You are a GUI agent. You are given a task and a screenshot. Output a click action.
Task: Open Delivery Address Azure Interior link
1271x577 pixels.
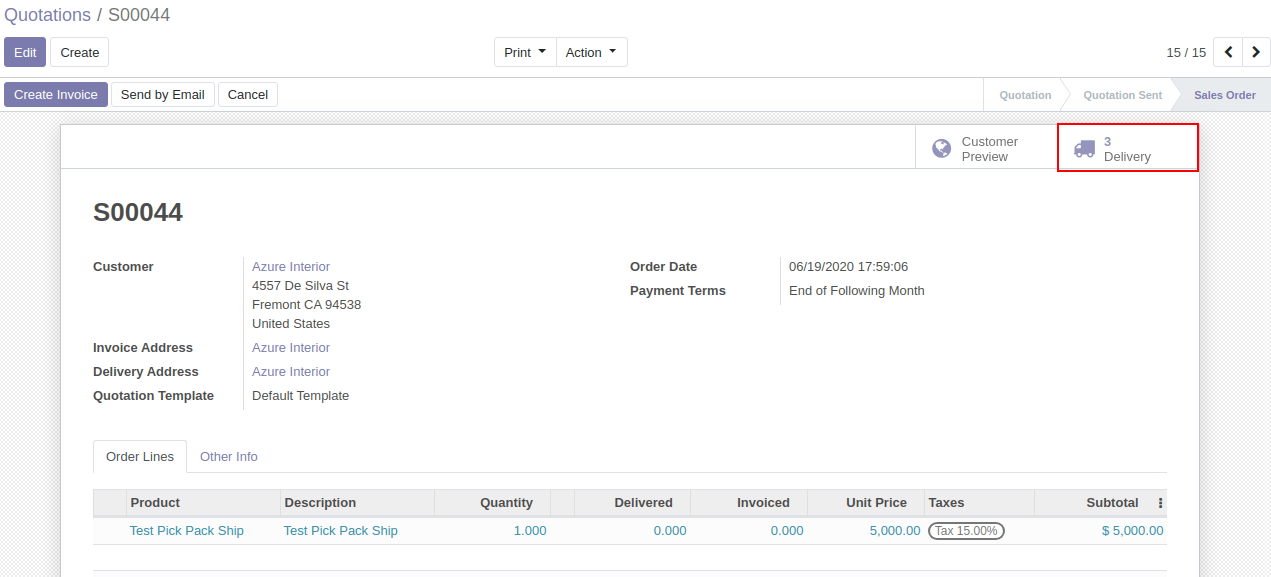click(291, 372)
